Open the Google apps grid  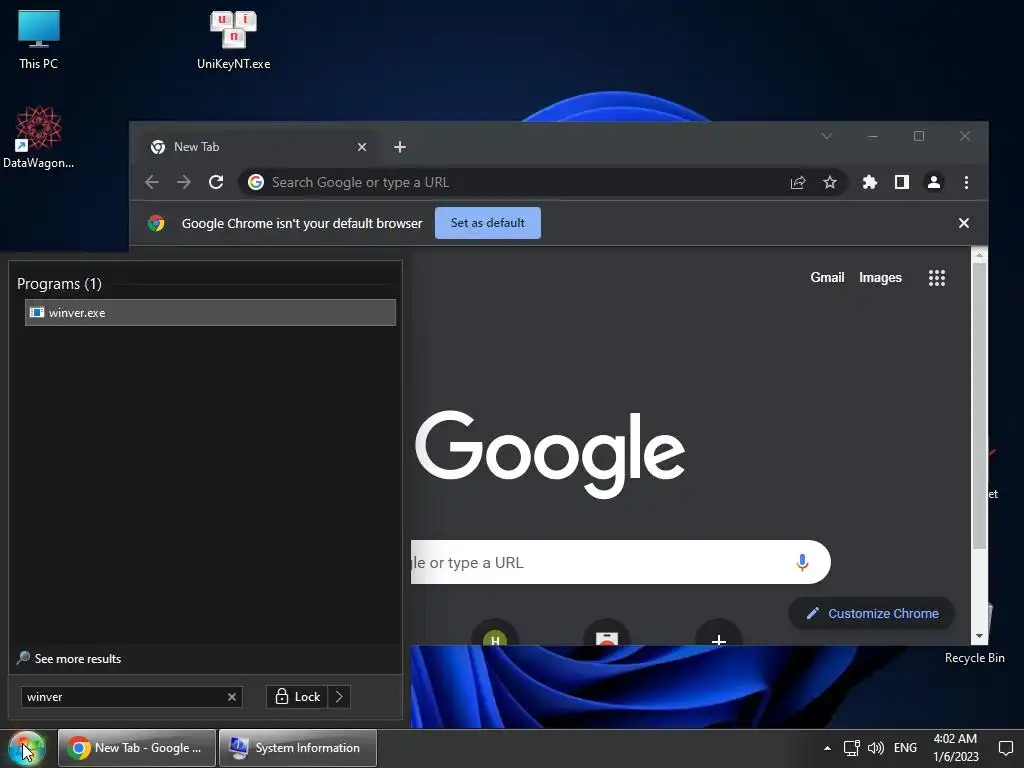click(x=936, y=278)
